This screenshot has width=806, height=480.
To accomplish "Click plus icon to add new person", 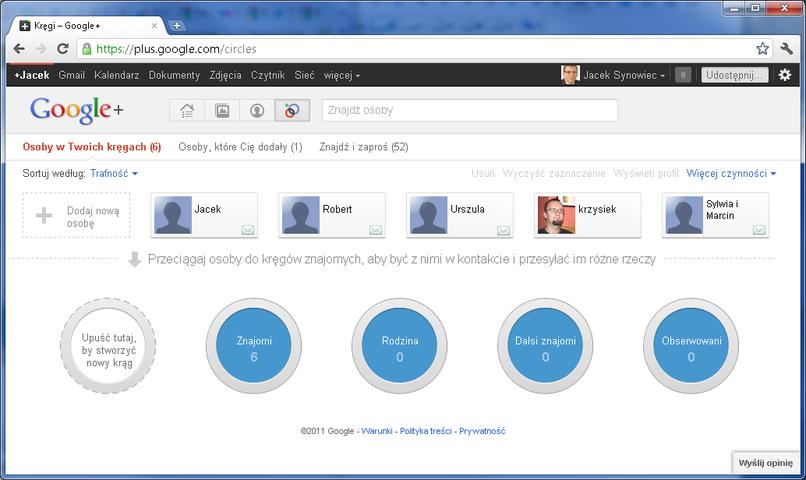I will coord(44,215).
